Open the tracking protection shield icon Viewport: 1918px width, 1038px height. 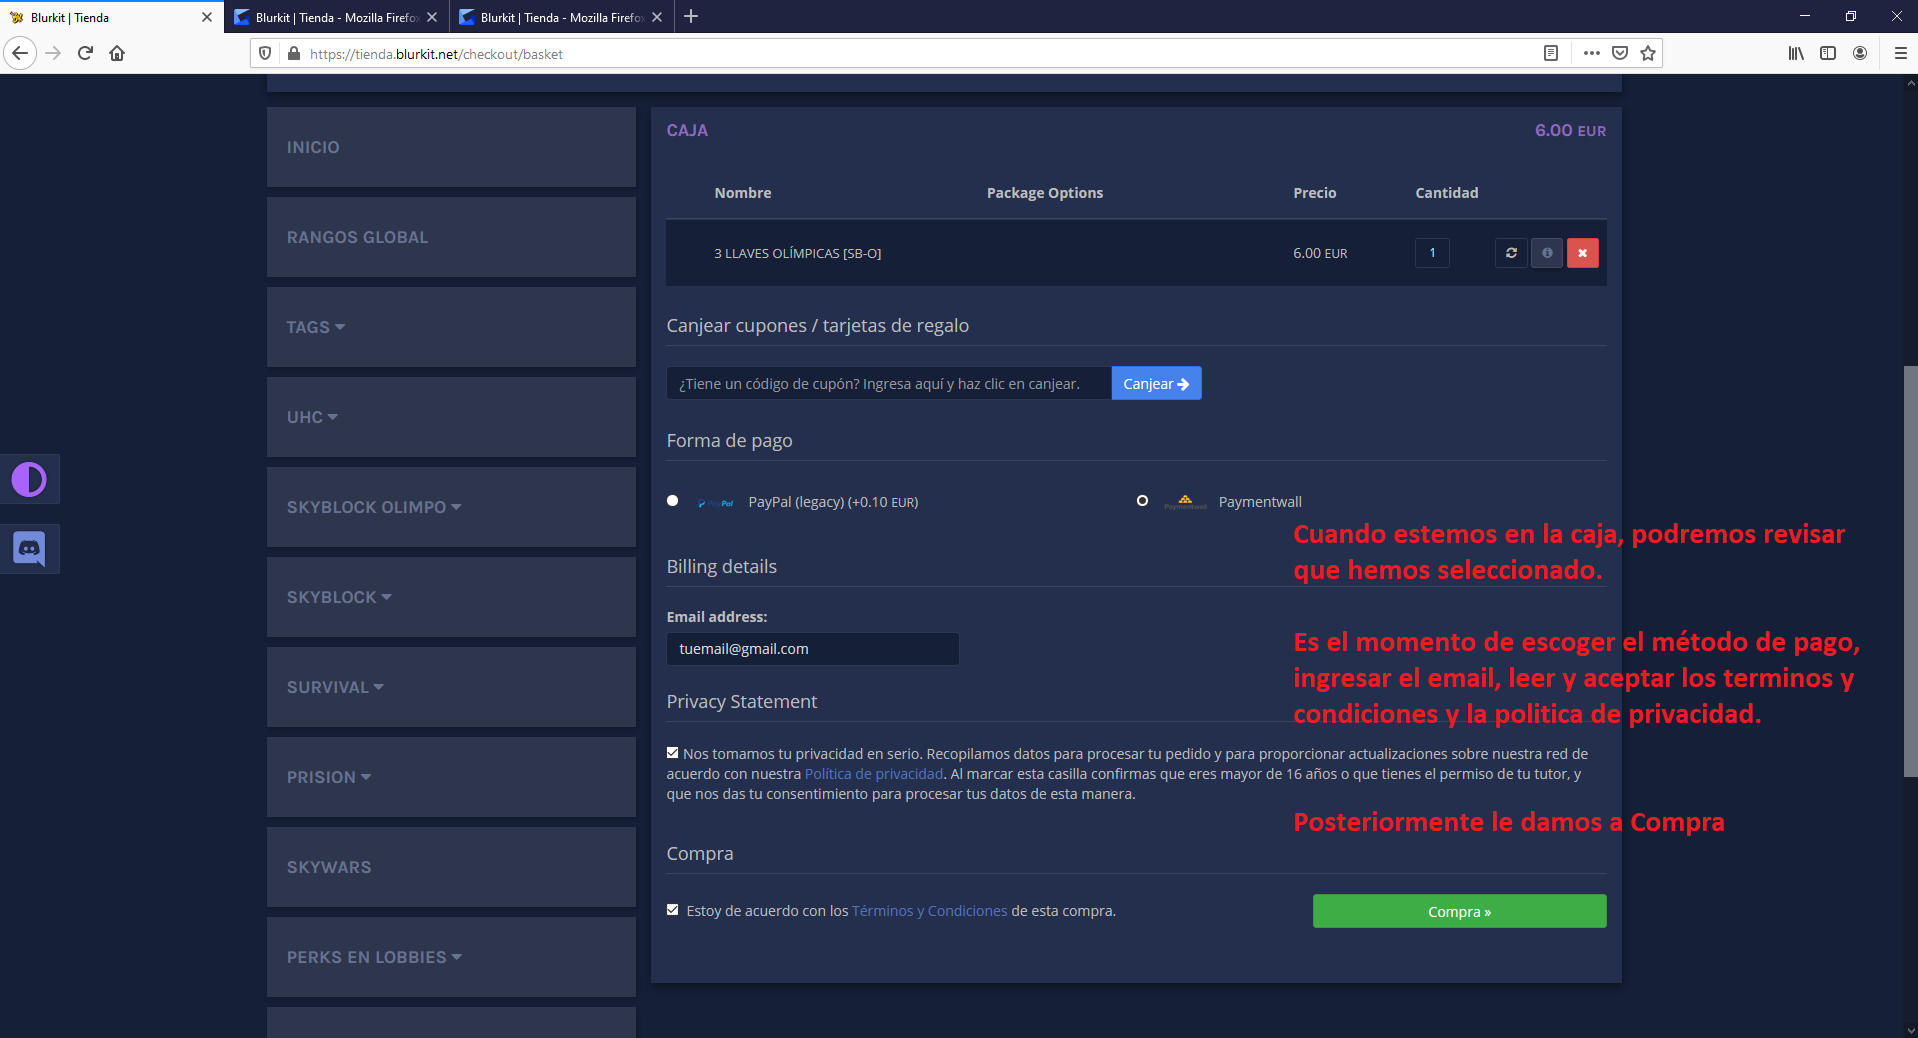pyautogui.click(x=265, y=54)
